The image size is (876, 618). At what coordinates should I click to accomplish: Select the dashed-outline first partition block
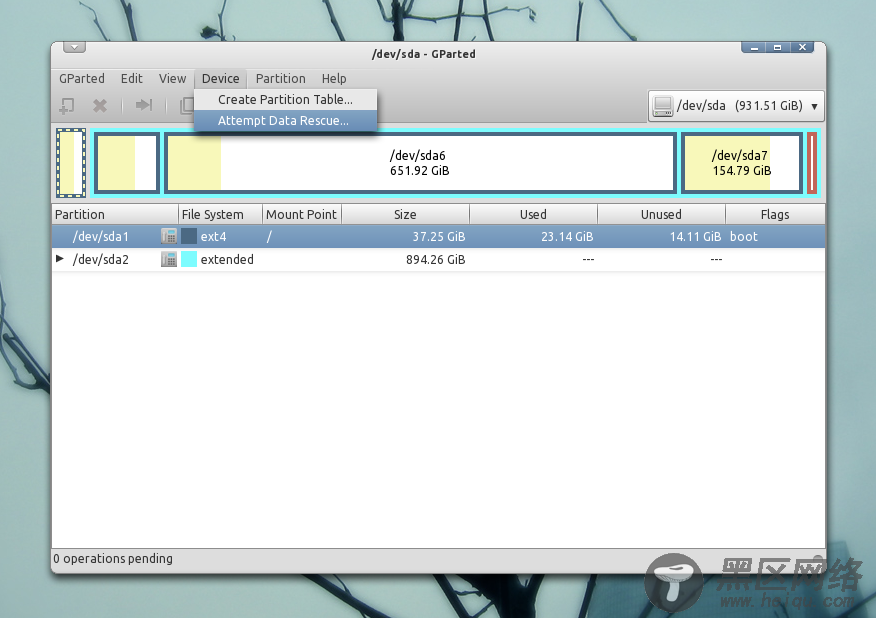coord(71,163)
